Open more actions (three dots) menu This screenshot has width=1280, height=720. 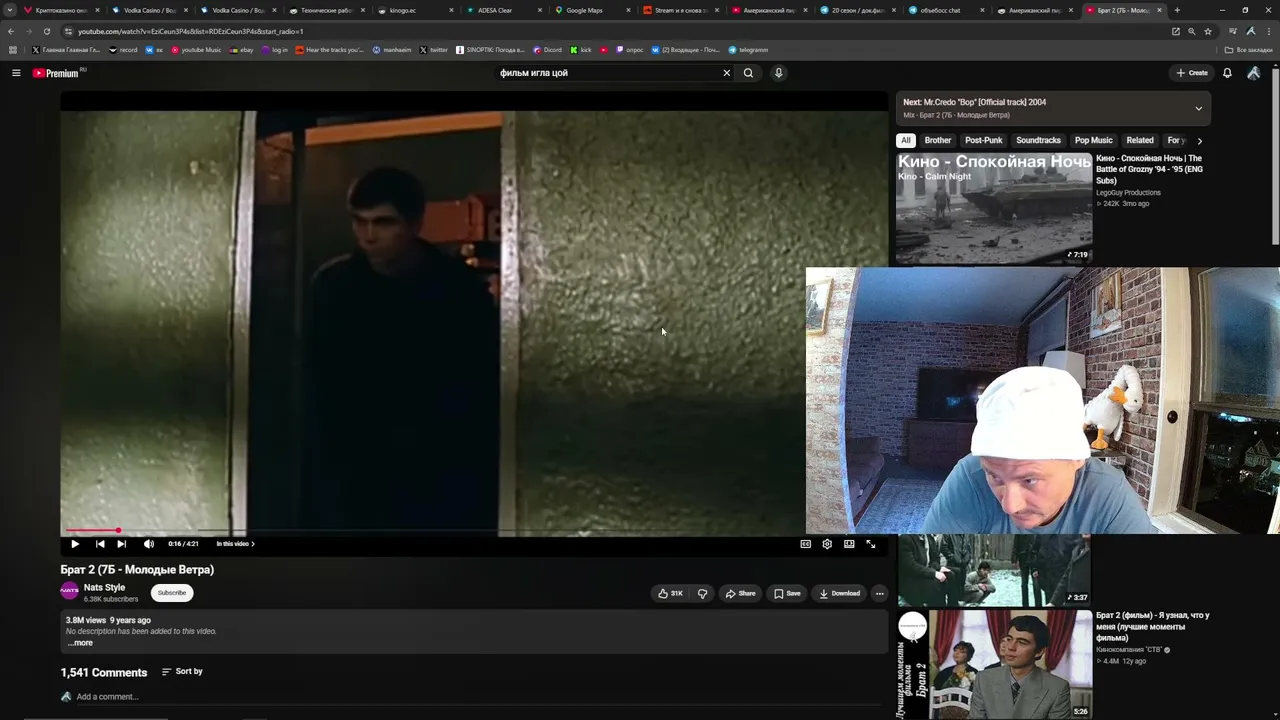pyautogui.click(x=880, y=593)
